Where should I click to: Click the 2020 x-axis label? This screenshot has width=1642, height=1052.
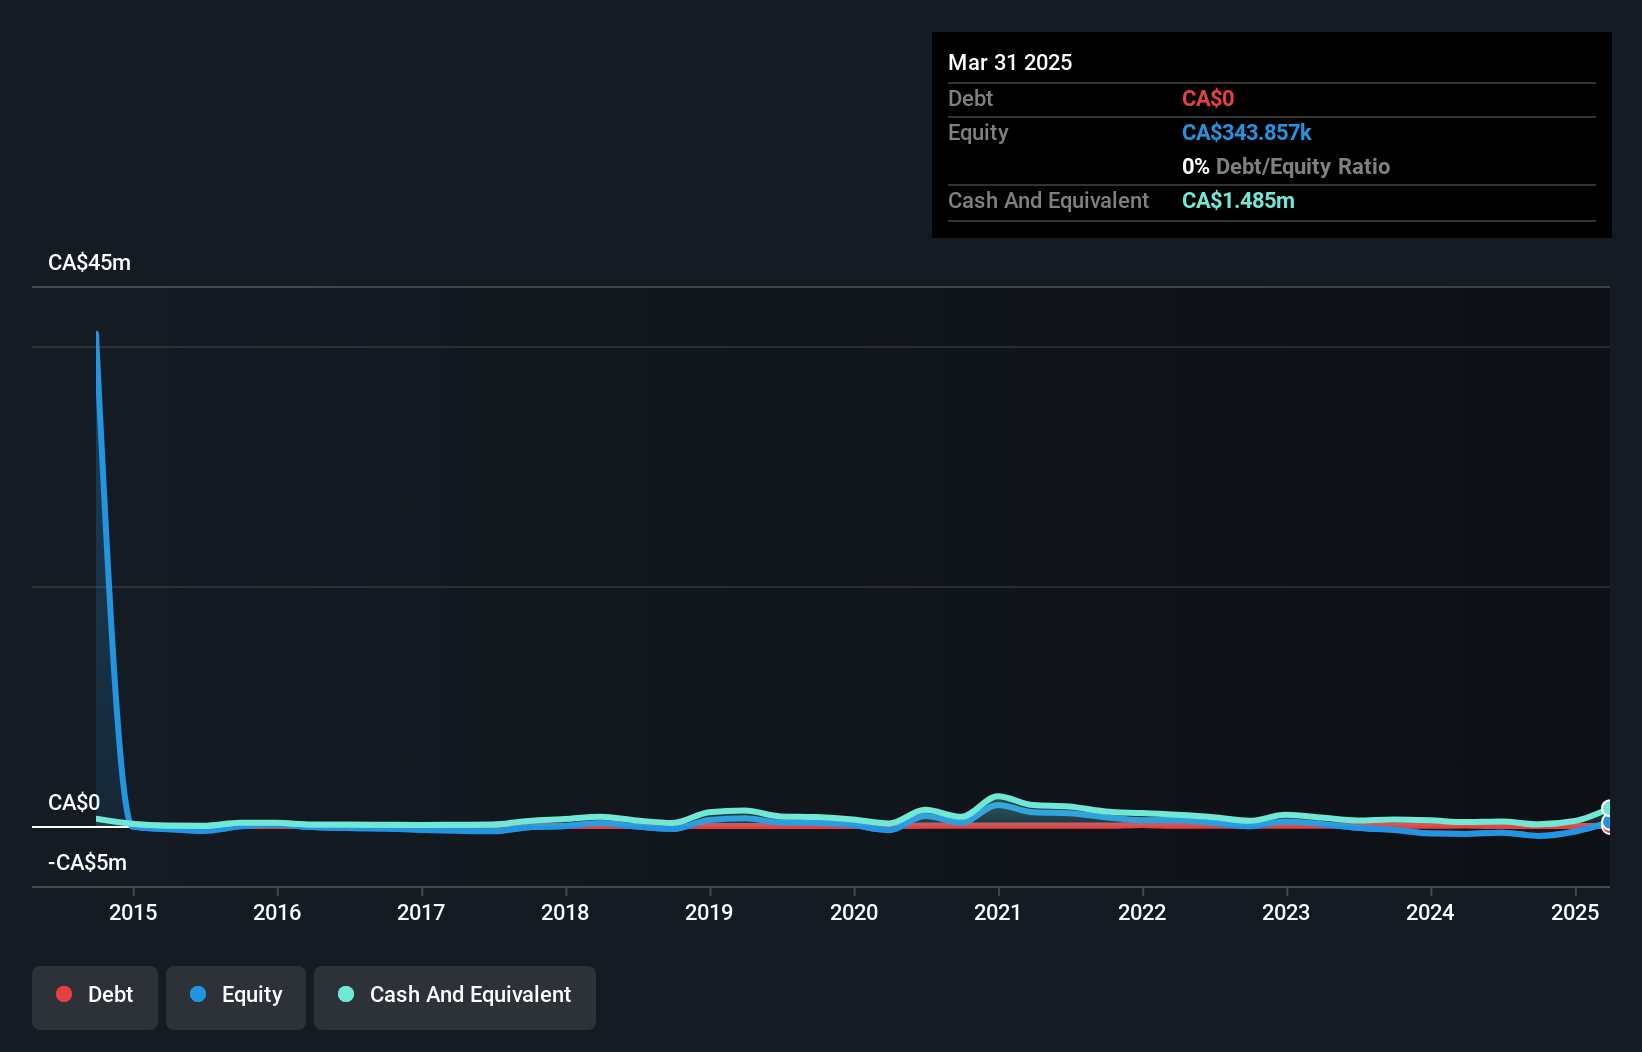click(x=854, y=912)
